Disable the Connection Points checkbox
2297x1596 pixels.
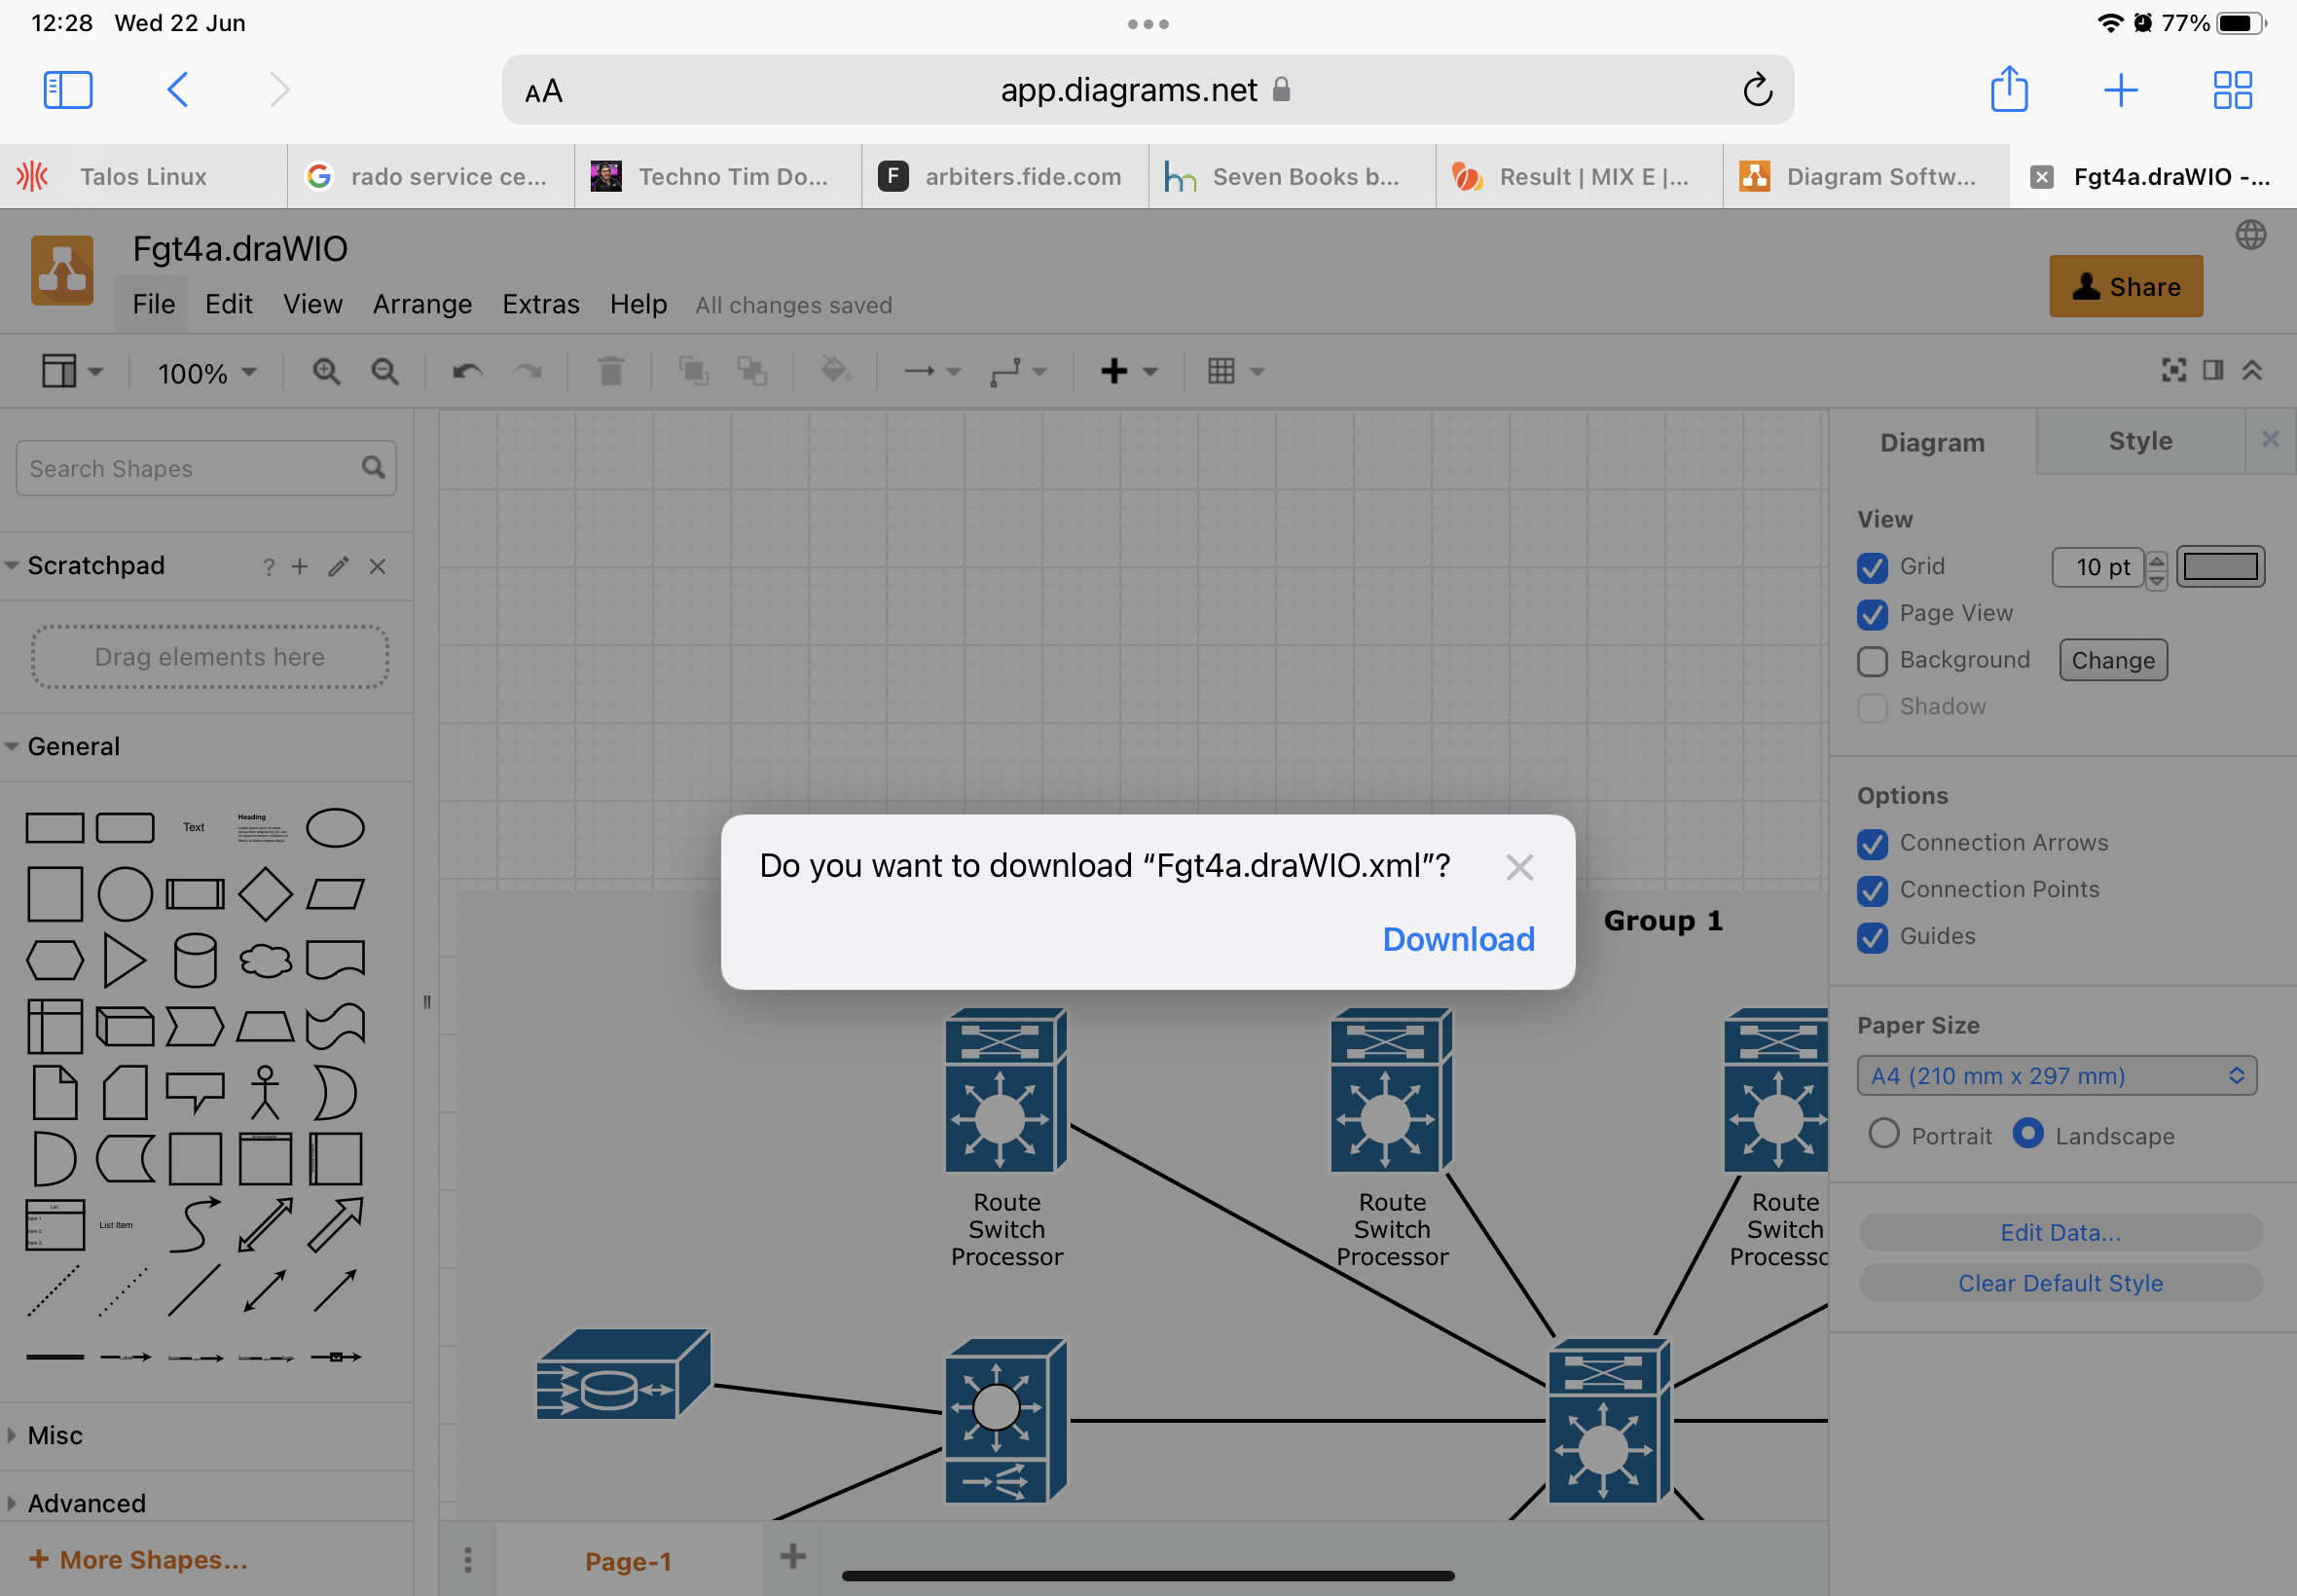point(1874,891)
